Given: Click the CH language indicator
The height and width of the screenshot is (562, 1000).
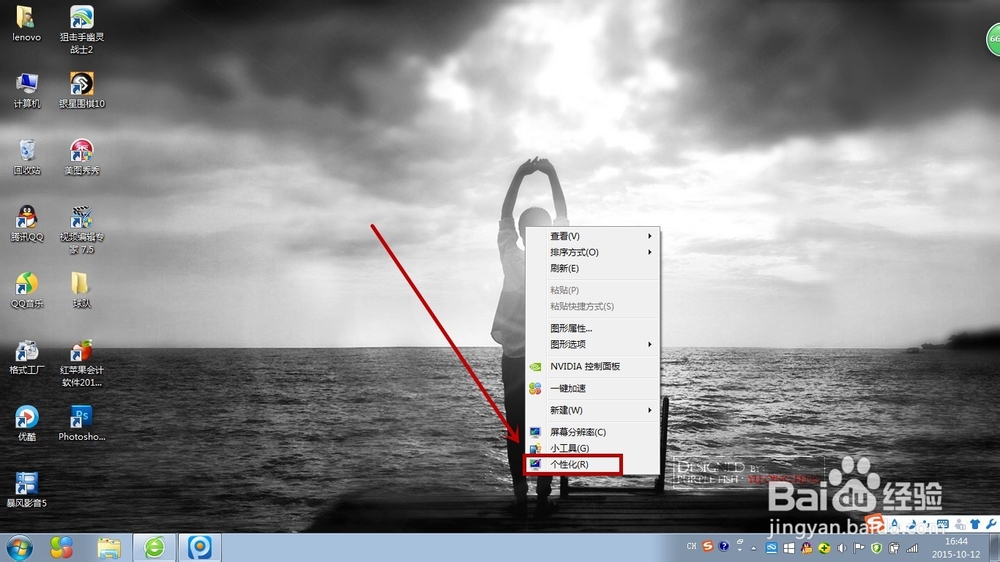Looking at the screenshot, I should pyautogui.click(x=691, y=546).
